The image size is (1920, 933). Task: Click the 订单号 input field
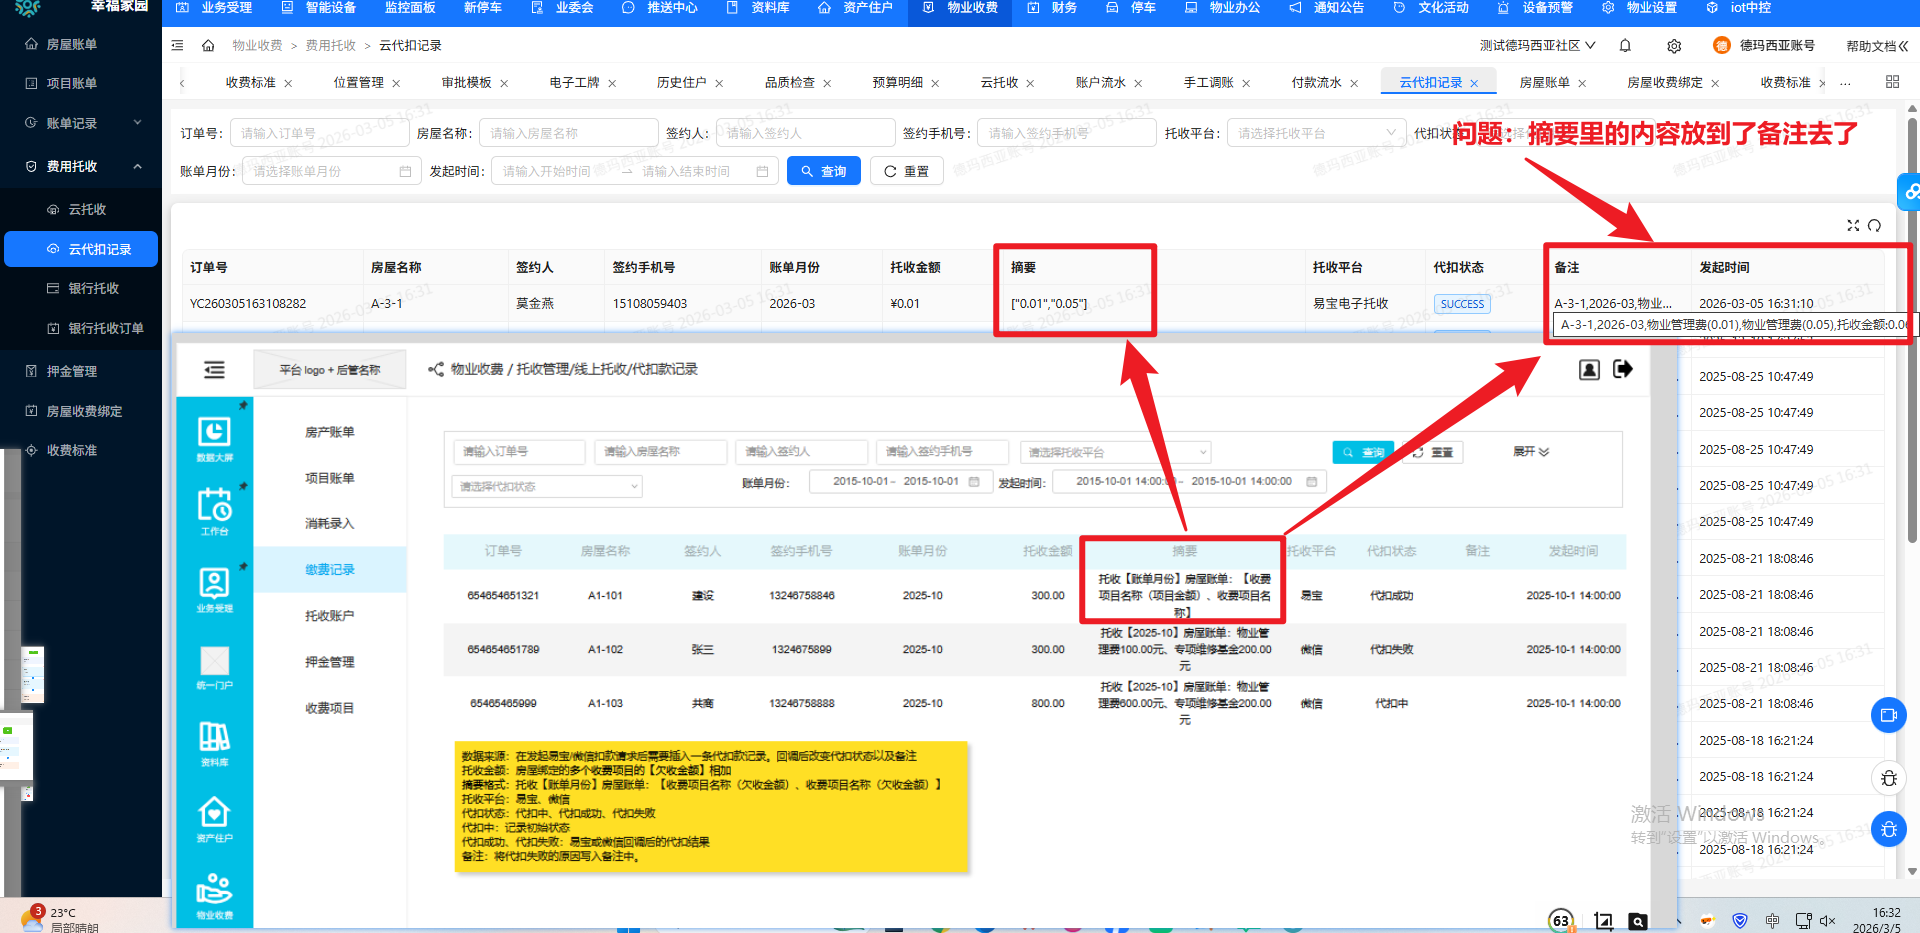coord(319,133)
